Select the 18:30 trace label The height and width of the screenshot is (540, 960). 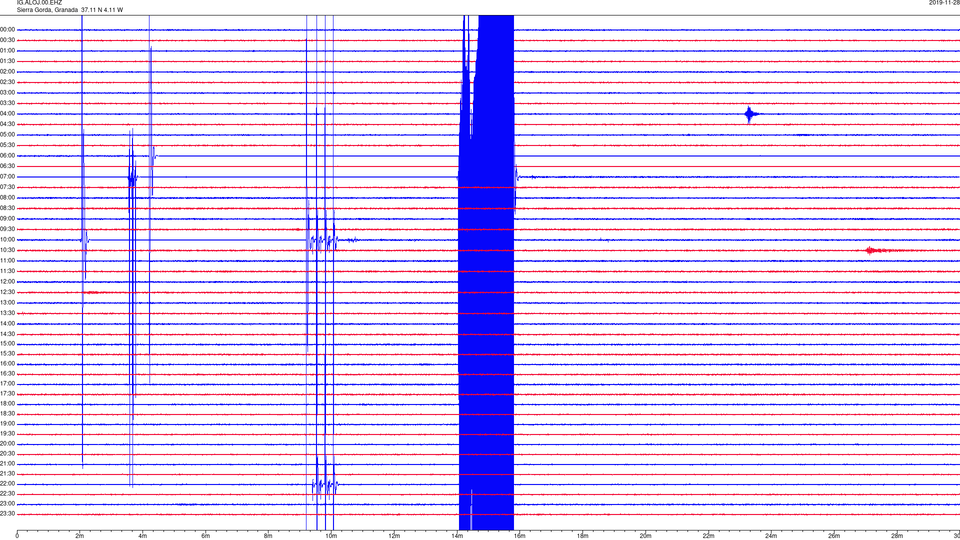pos(7,413)
